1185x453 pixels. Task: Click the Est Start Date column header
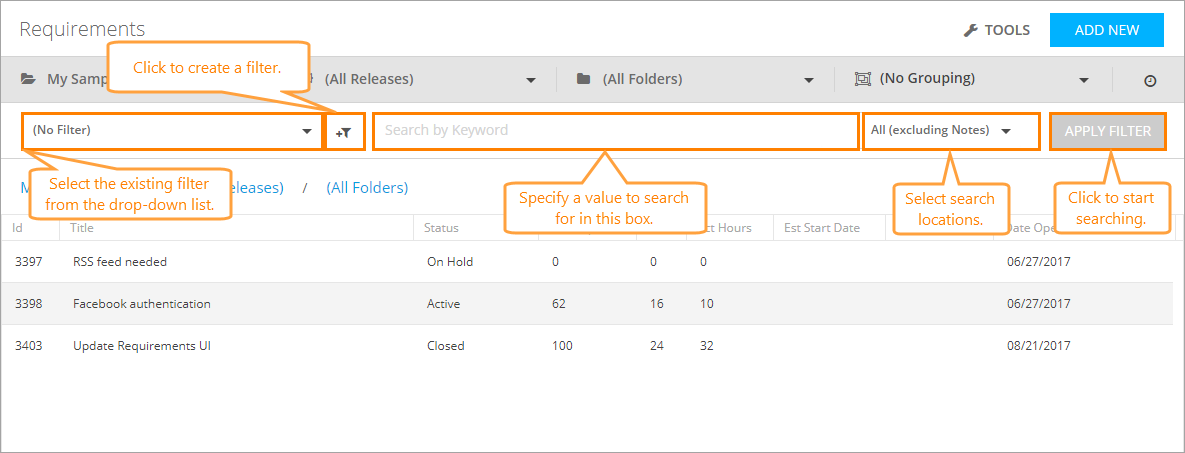pos(821,228)
